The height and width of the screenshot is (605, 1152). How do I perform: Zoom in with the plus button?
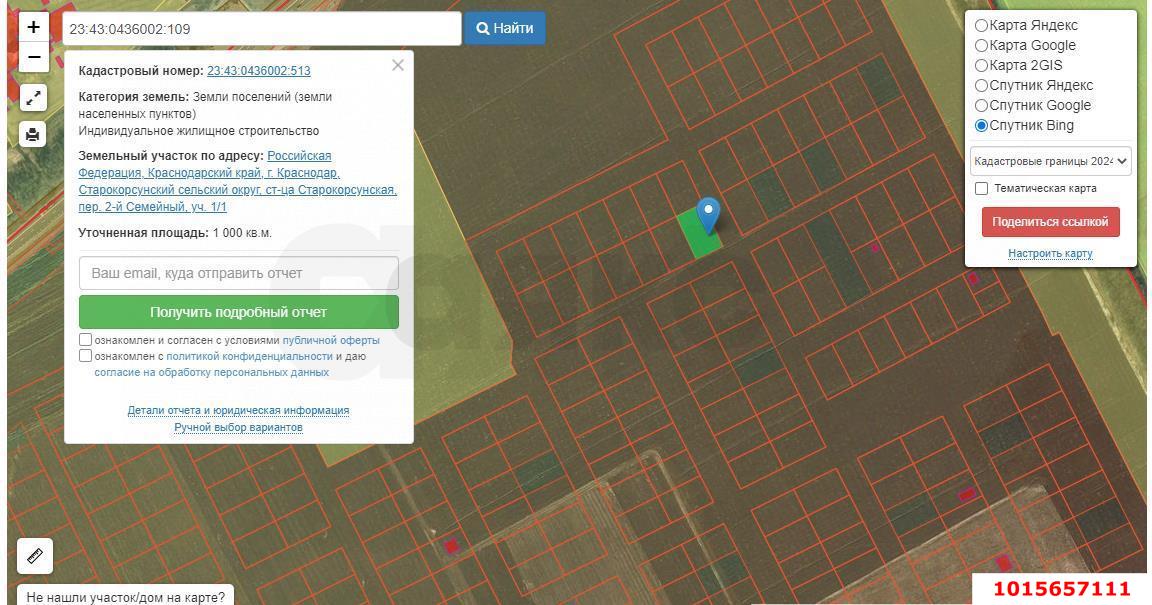coord(33,28)
